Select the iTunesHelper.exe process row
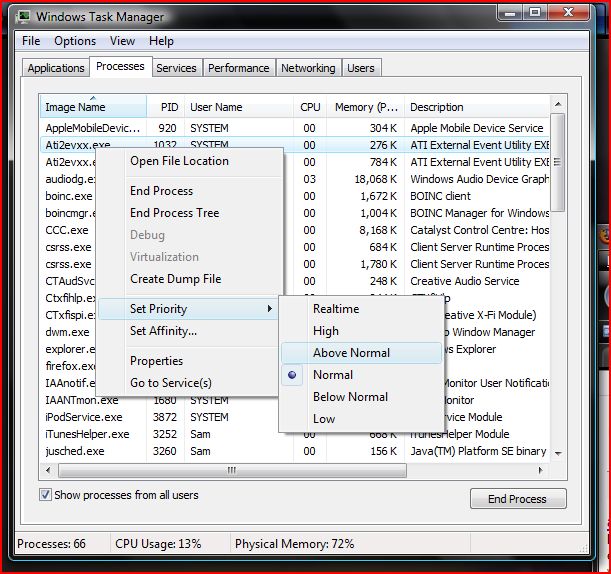The height and width of the screenshot is (574, 611). pyautogui.click(x=294, y=434)
